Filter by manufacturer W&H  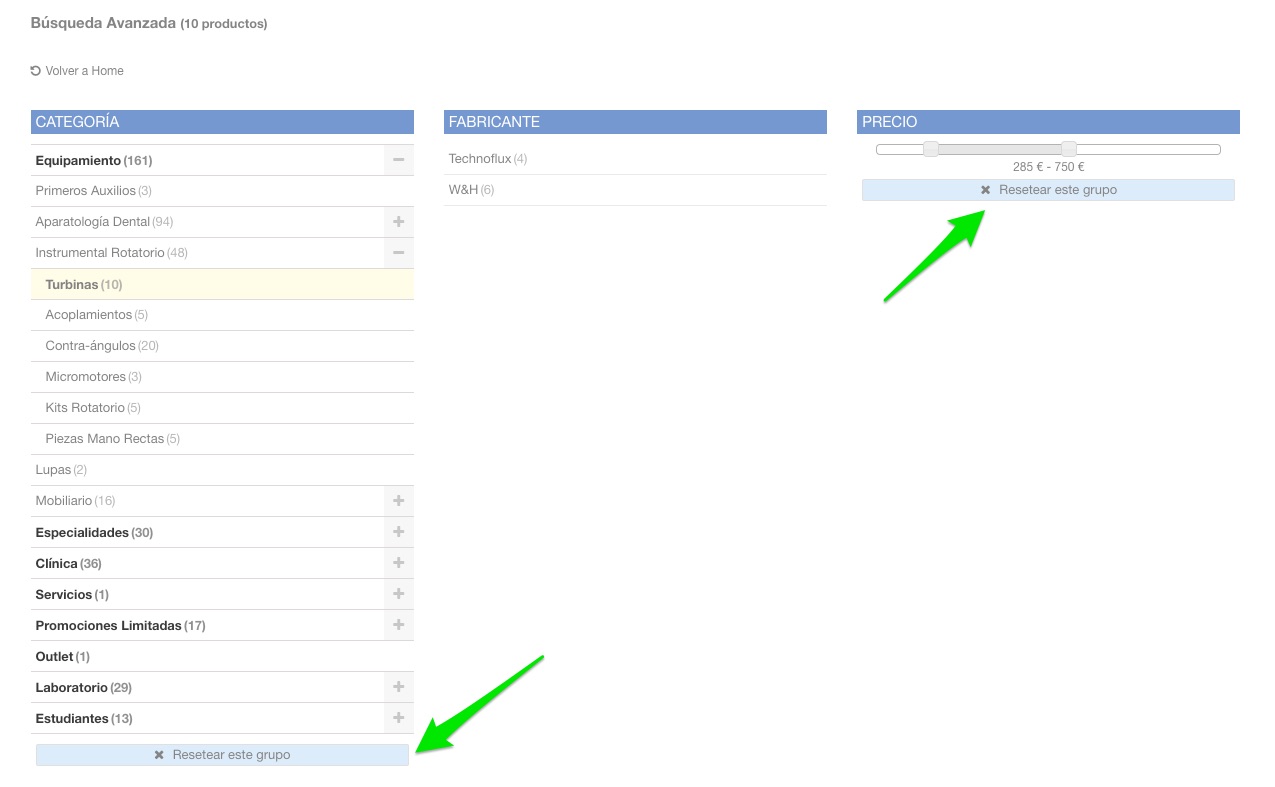click(x=464, y=190)
